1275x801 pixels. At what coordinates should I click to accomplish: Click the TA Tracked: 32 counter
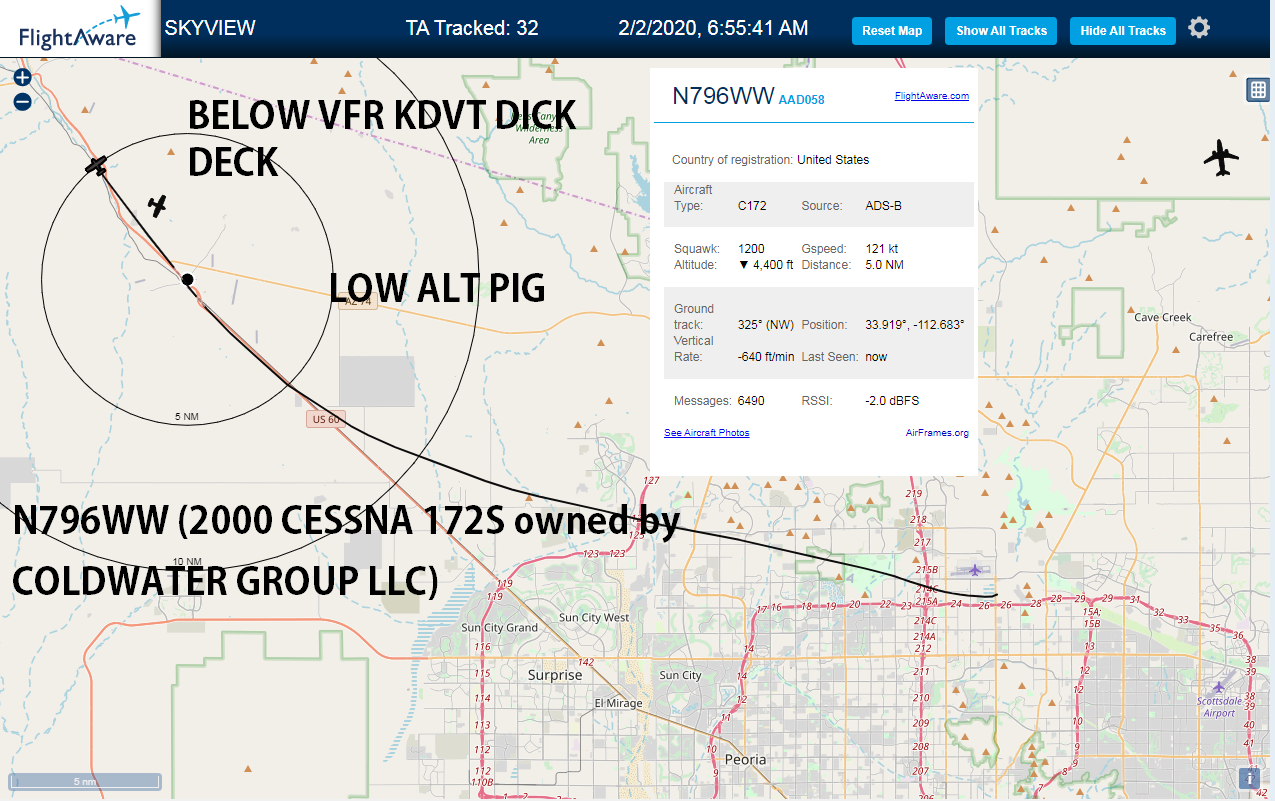point(472,28)
